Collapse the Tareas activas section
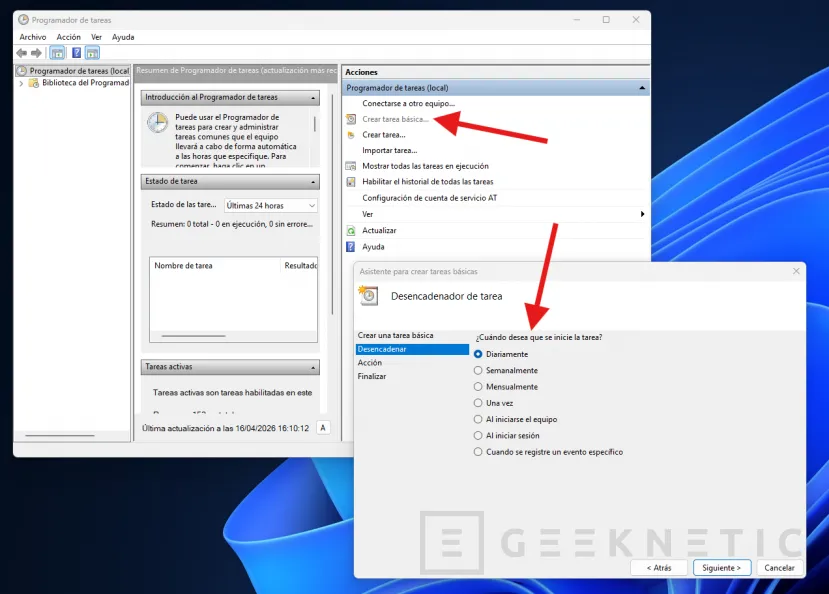This screenshot has height=594, width=829. (313, 367)
